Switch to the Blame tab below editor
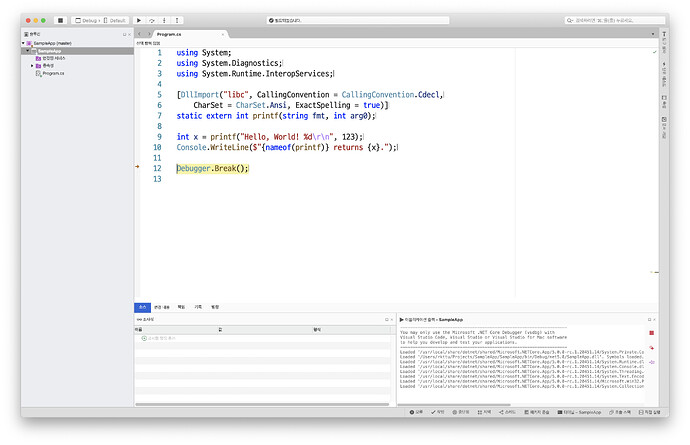The width and height of the screenshot is (690, 445). [x=181, y=307]
